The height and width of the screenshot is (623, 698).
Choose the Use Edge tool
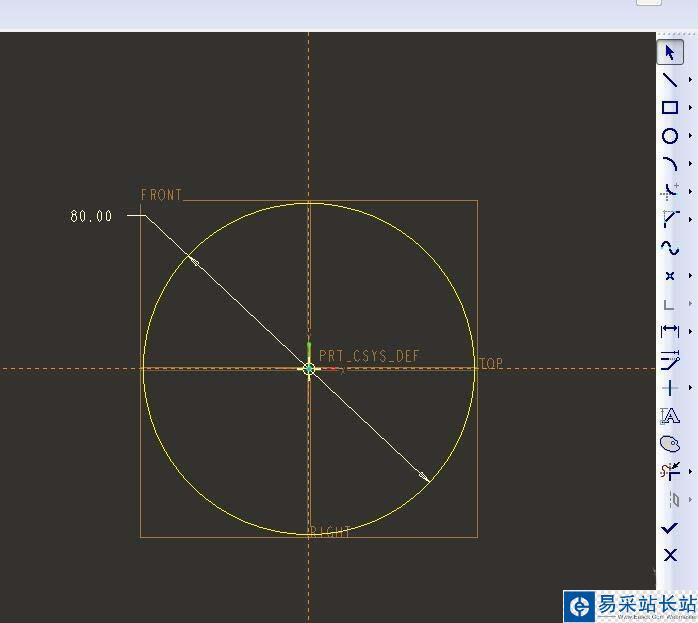pos(669,304)
